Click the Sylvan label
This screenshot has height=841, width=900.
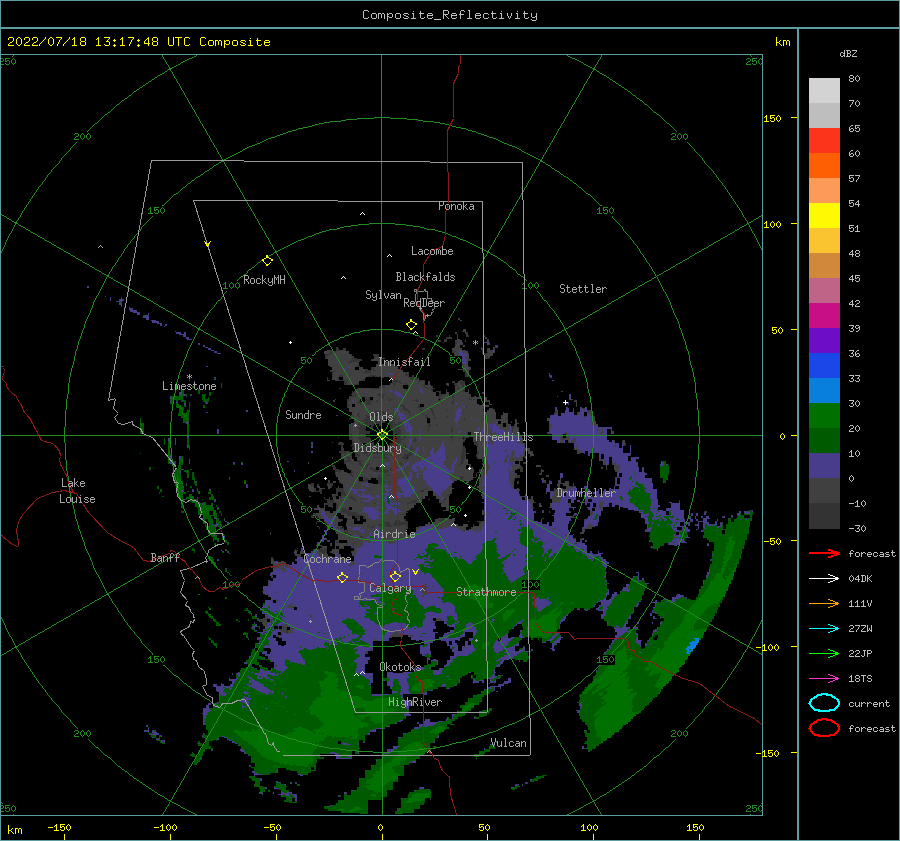pyautogui.click(x=383, y=295)
